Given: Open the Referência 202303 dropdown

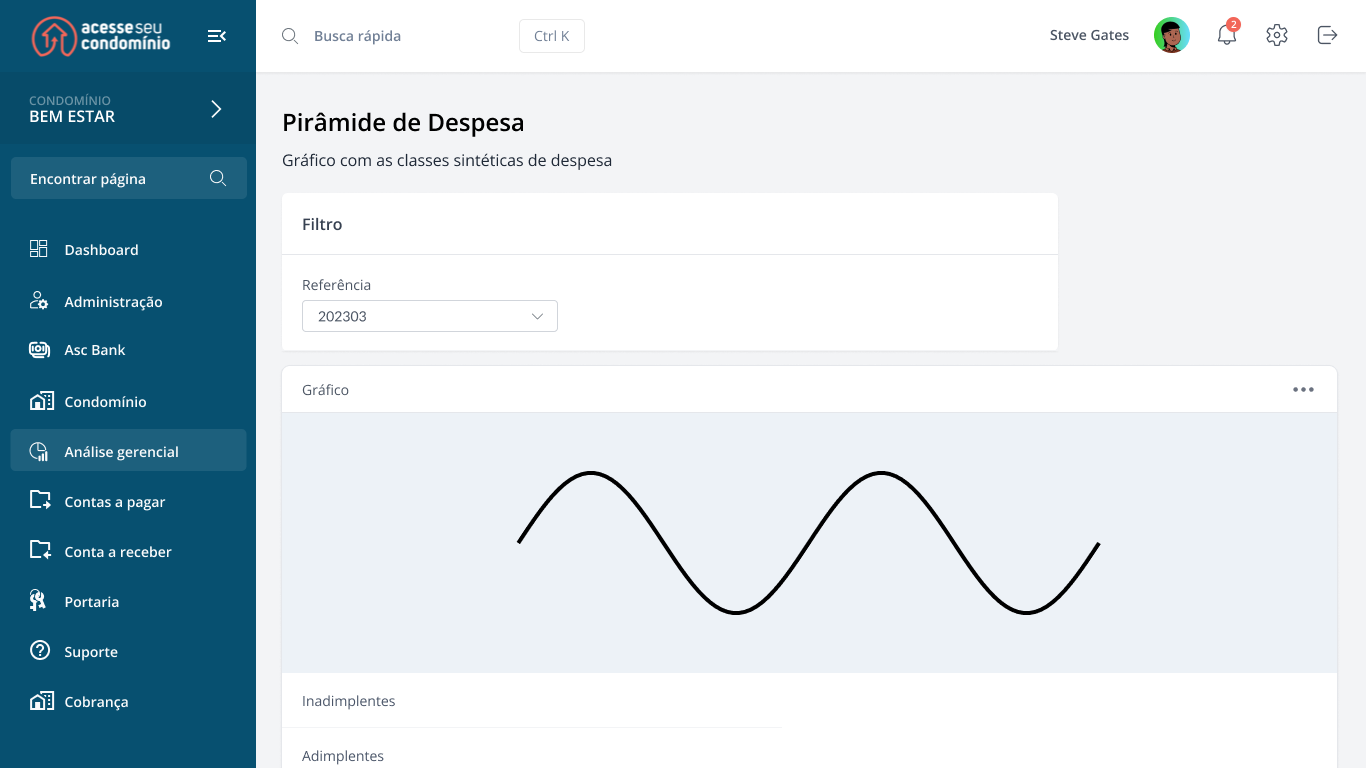Looking at the screenshot, I should pos(429,316).
